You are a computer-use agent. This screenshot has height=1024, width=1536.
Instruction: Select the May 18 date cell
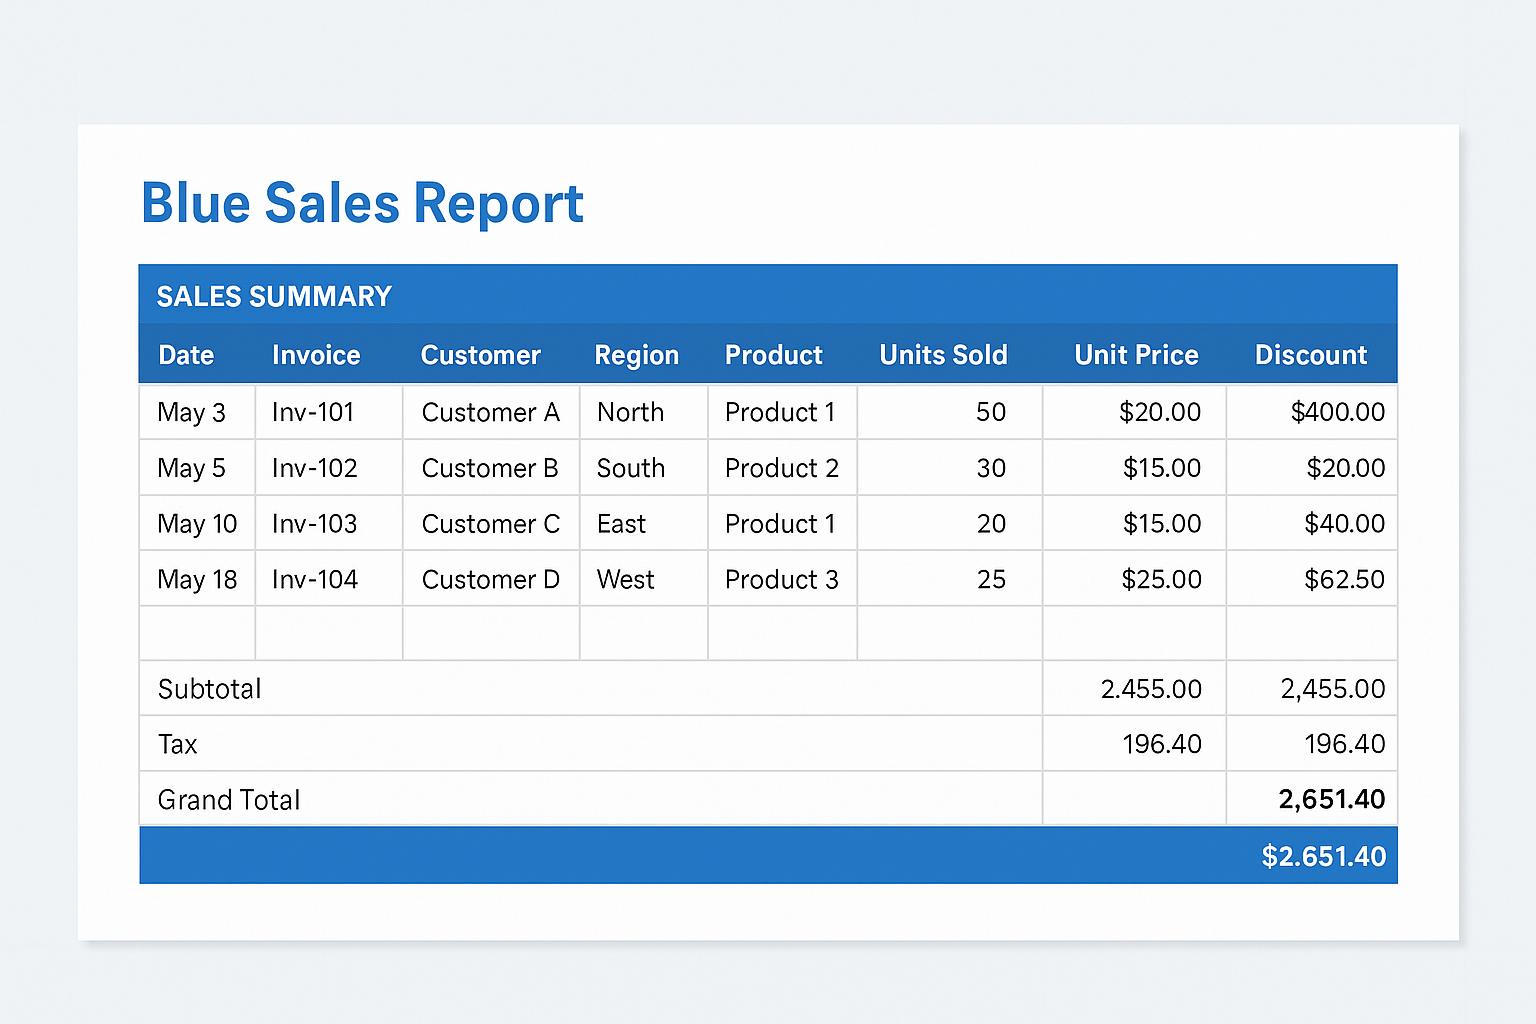click(198, 580)
